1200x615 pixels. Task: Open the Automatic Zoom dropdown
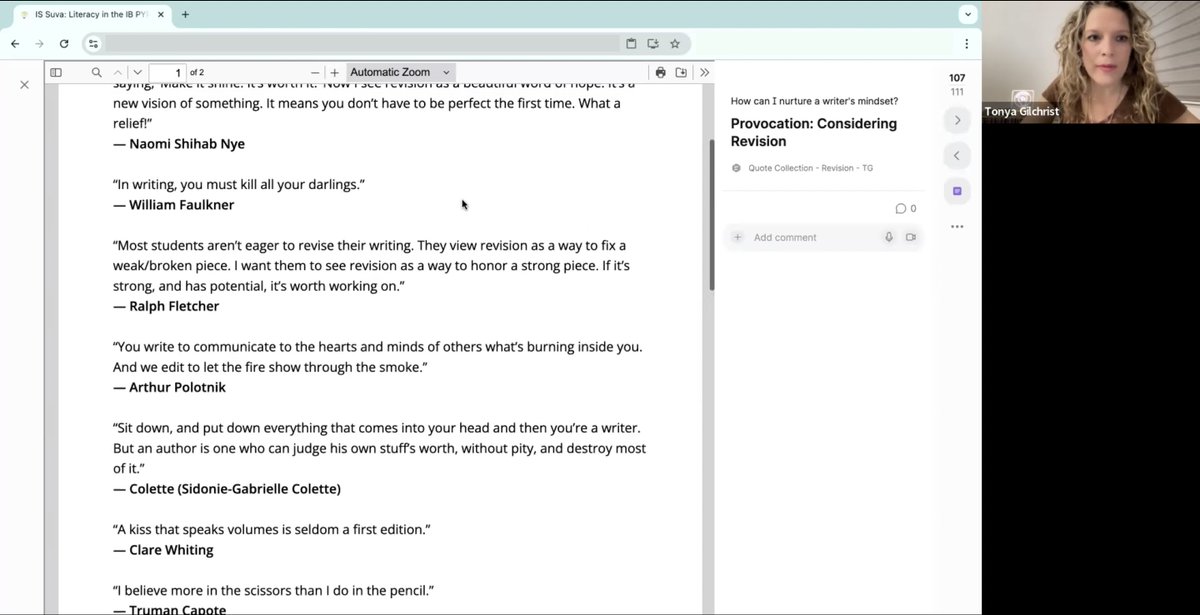(x=400, y=72)
